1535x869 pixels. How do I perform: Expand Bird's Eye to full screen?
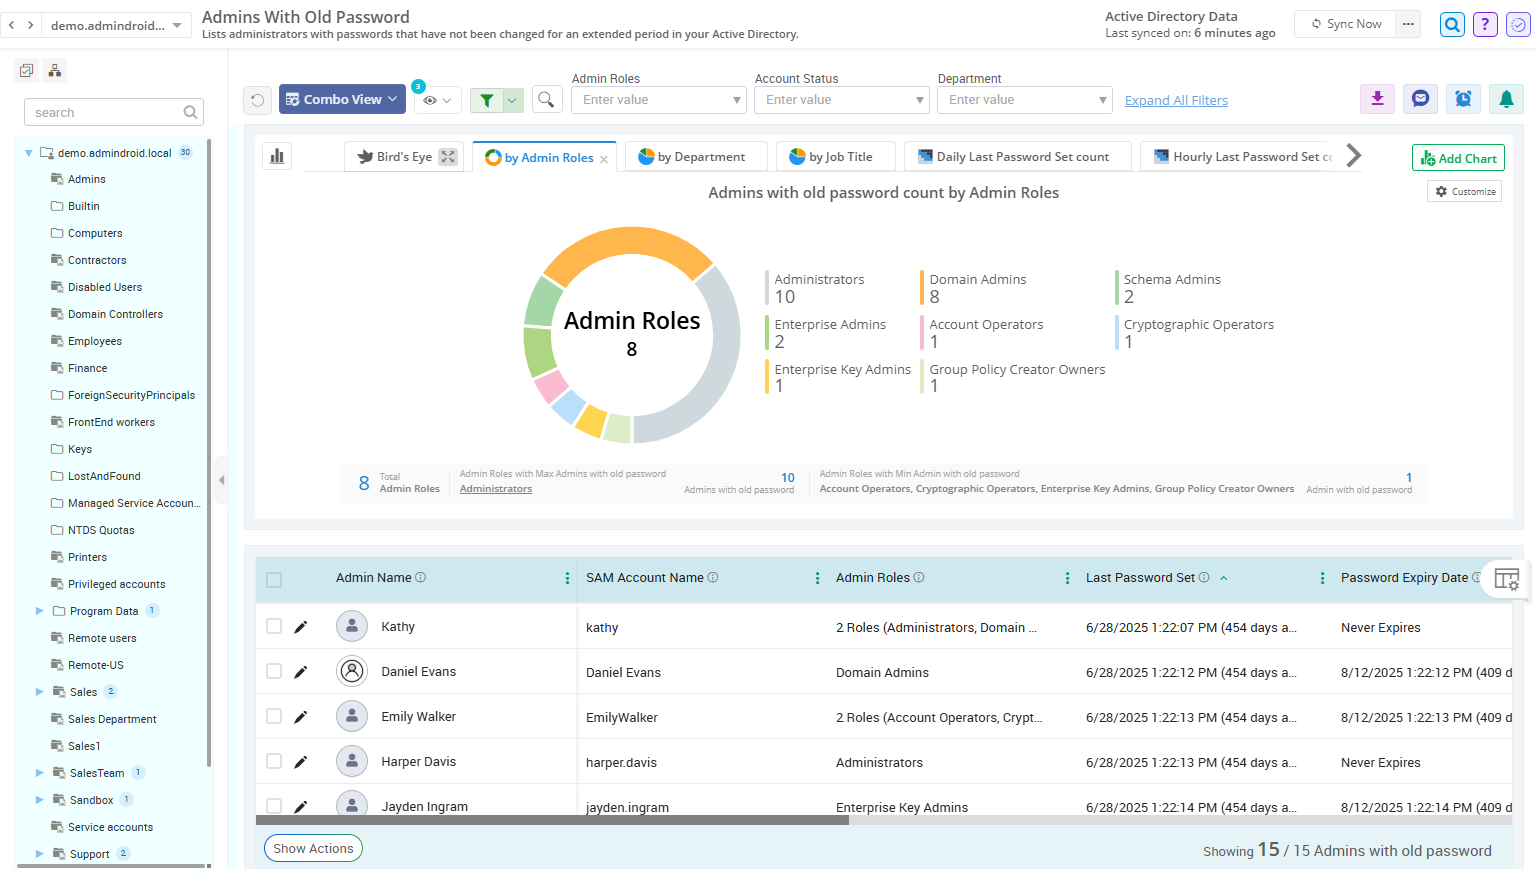point(448,157)
